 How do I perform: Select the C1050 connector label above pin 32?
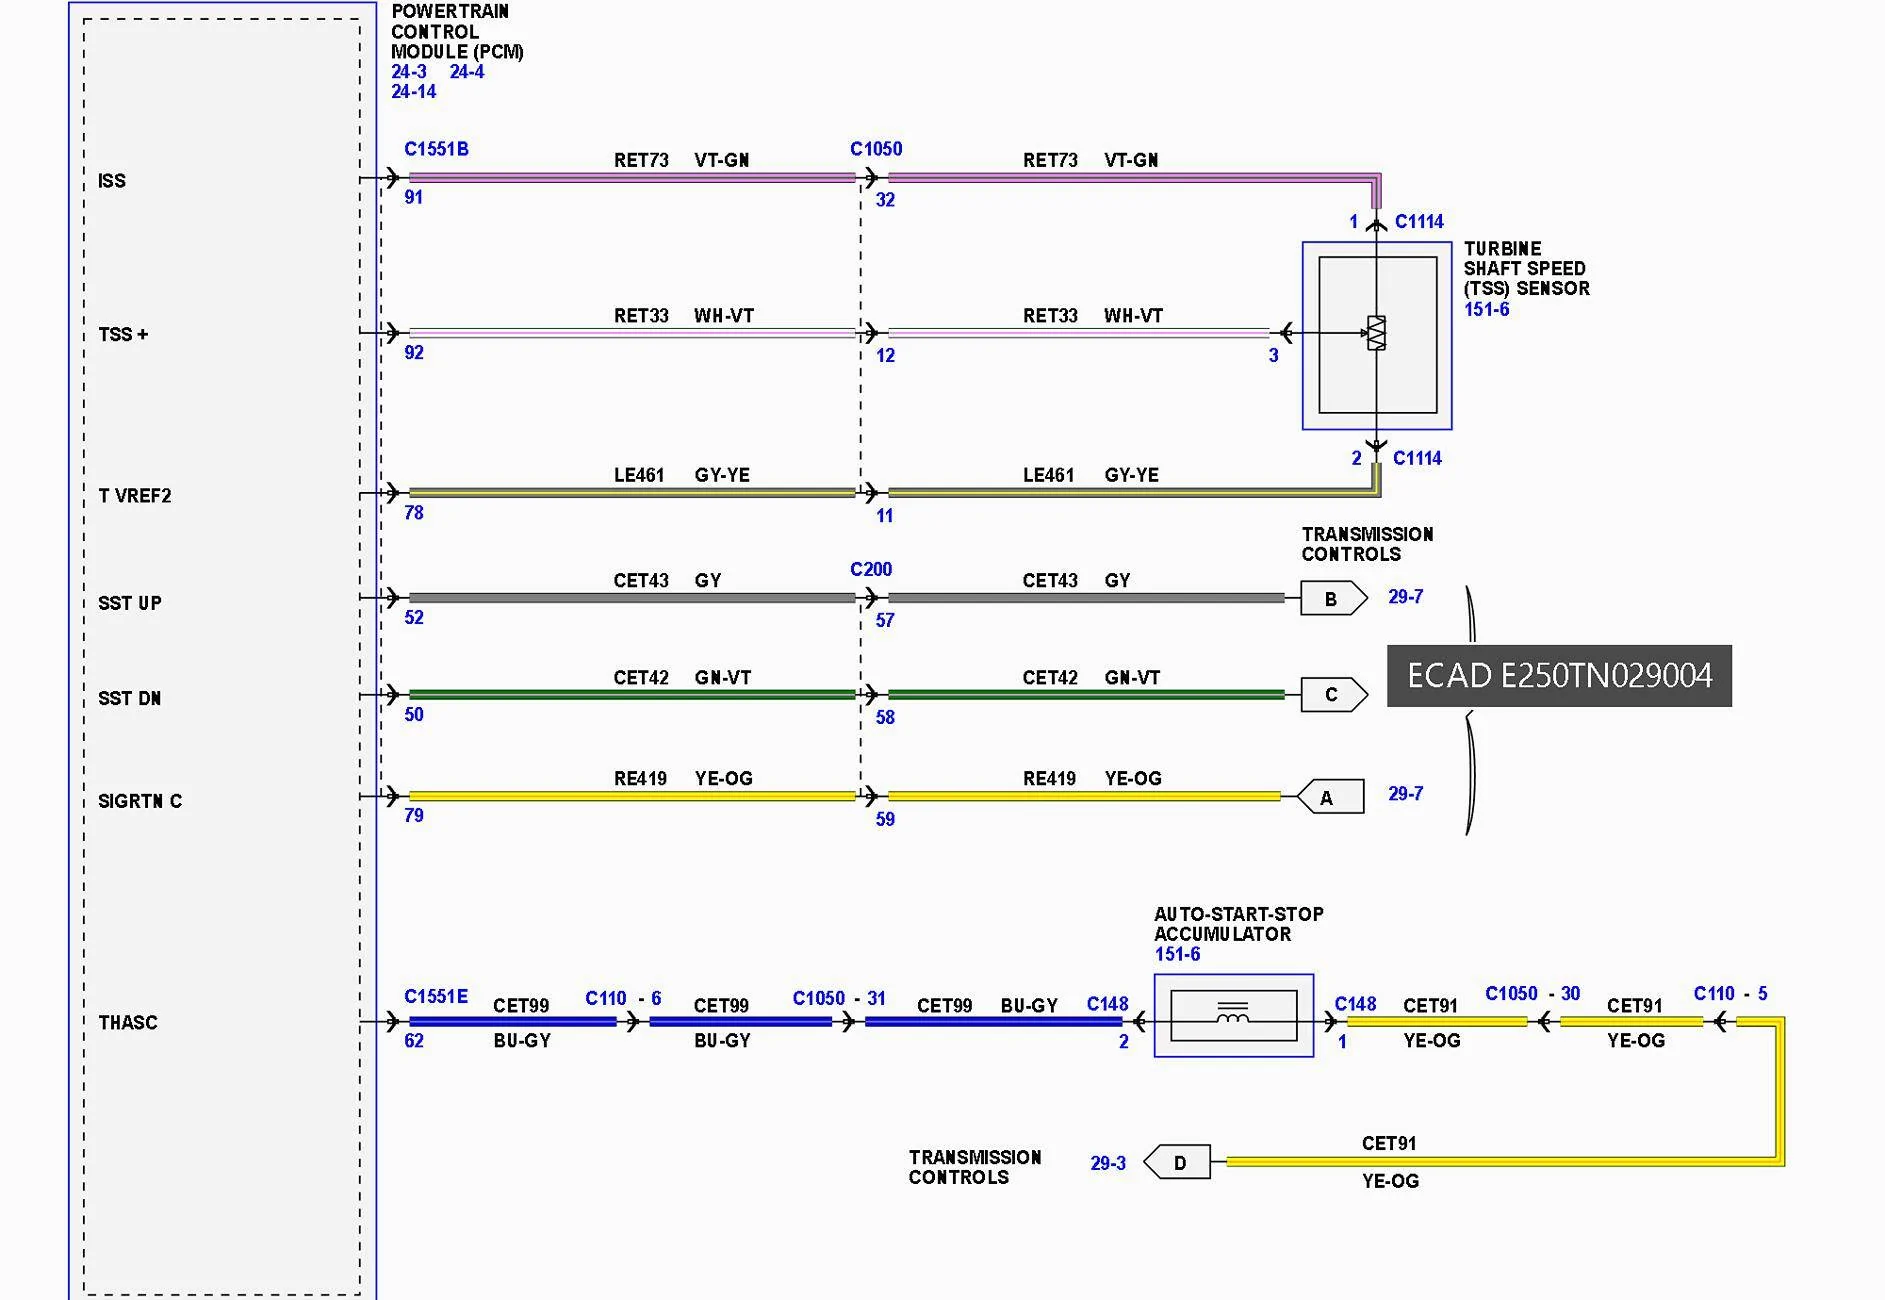pyautogui.click(x=876, y=149)
